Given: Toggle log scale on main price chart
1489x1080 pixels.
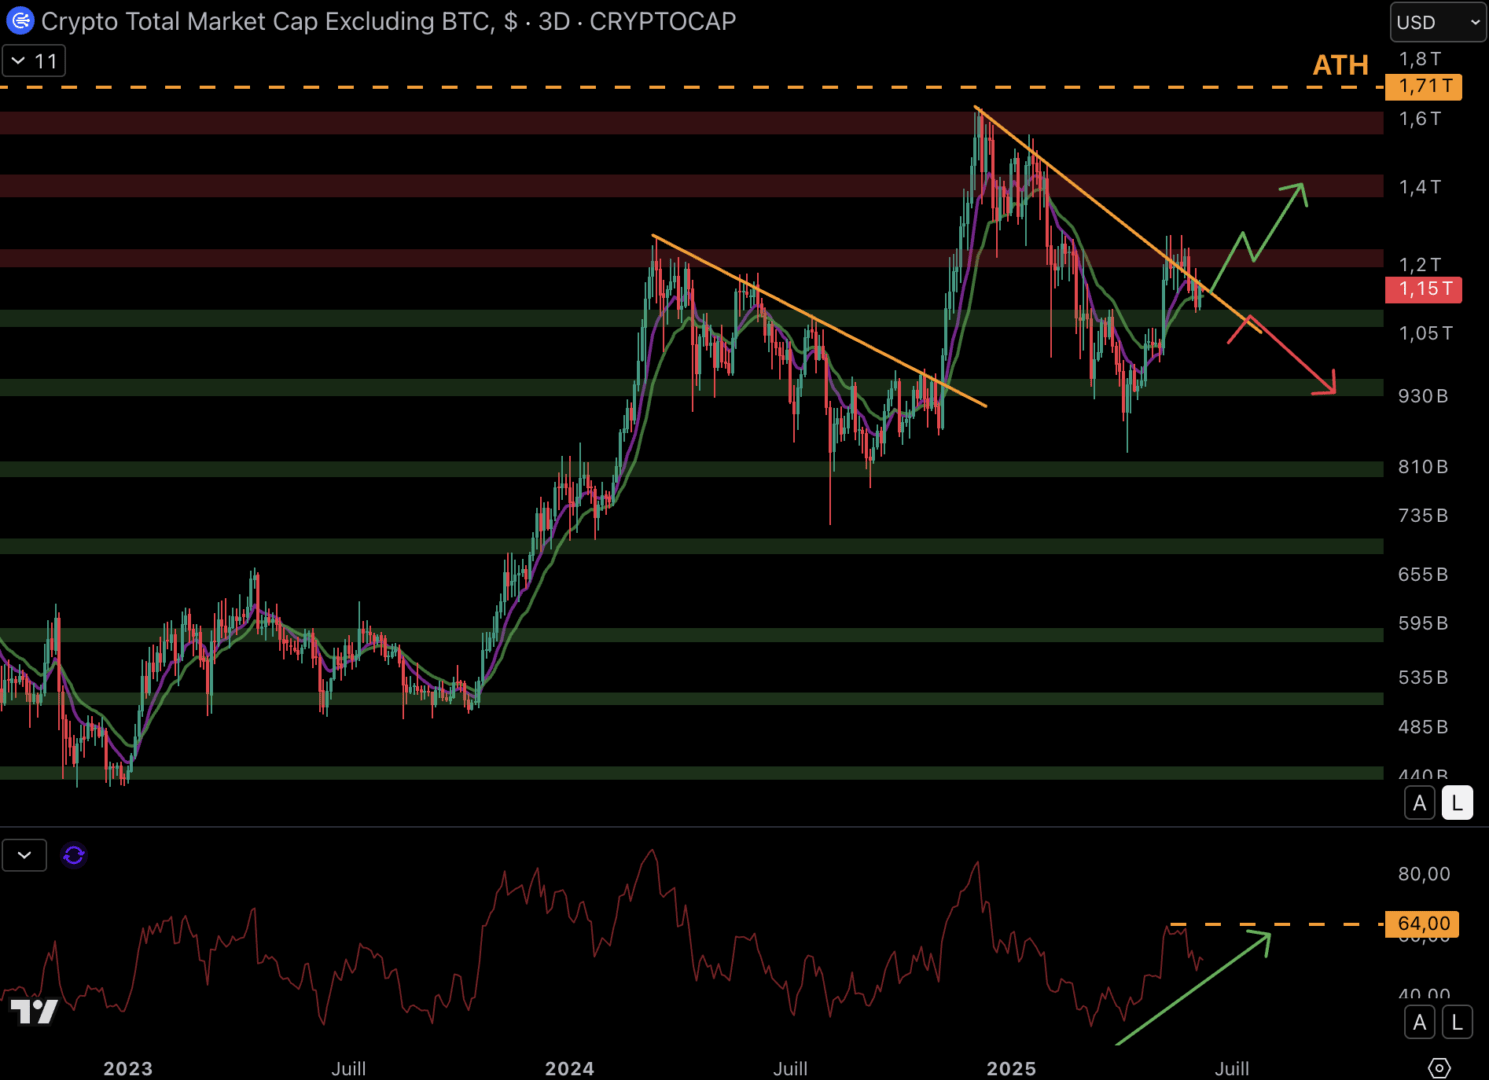Looking at the screenshot, I should click(1457, 803).
